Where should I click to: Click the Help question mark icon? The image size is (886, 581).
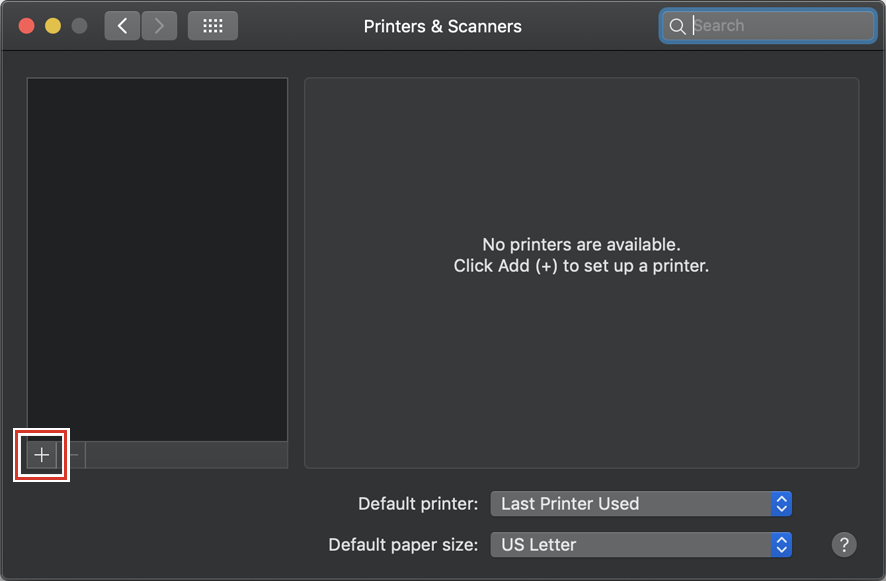tap(843, 545)
